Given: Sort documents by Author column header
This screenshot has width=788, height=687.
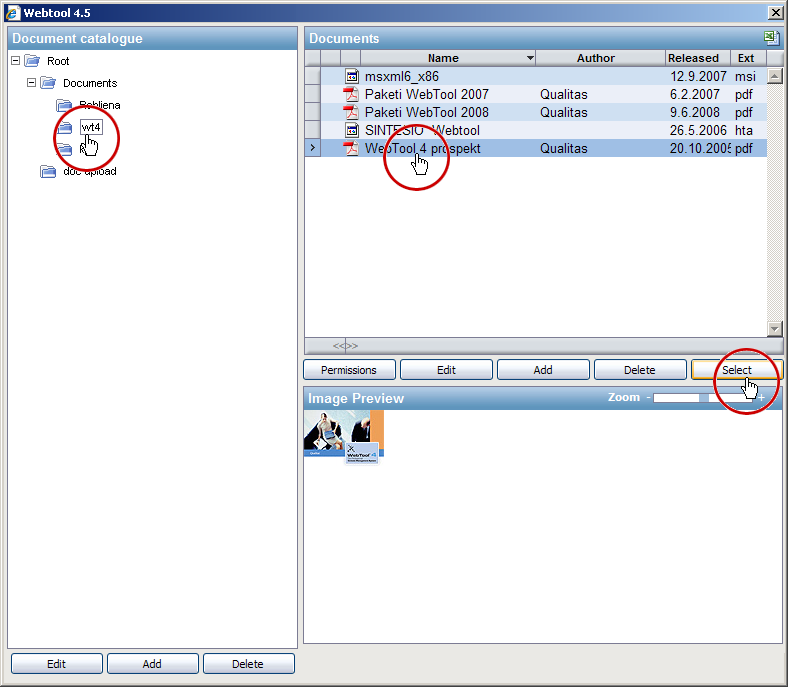Looking at the screenshot, I should point(595,58).
